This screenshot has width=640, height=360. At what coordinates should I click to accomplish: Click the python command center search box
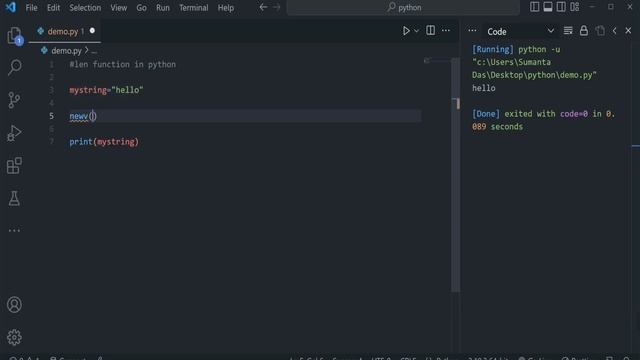coord(403,7)
